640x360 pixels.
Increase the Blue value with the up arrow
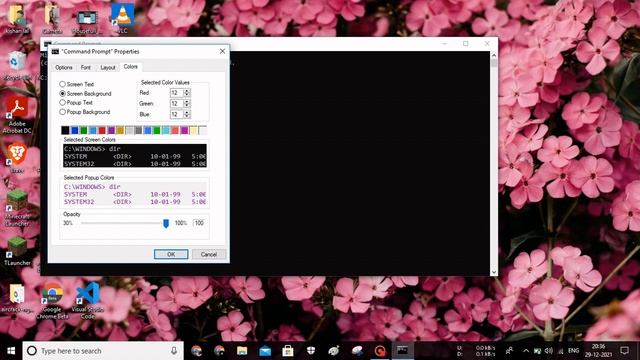tap(187, 112)
